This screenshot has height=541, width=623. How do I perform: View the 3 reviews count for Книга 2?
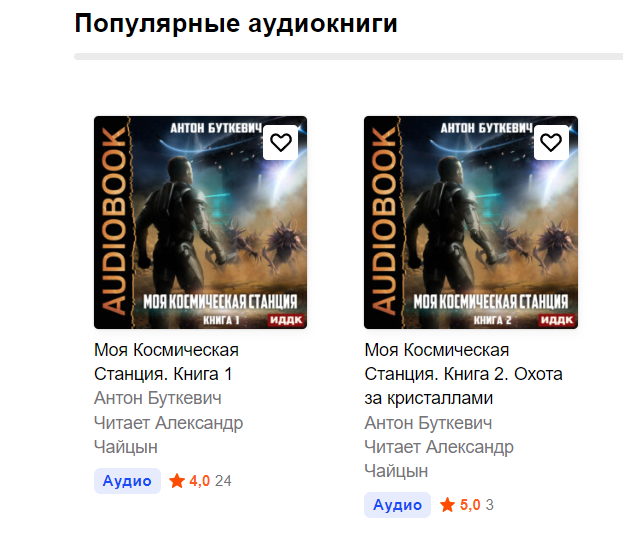[x=490, y=505]
